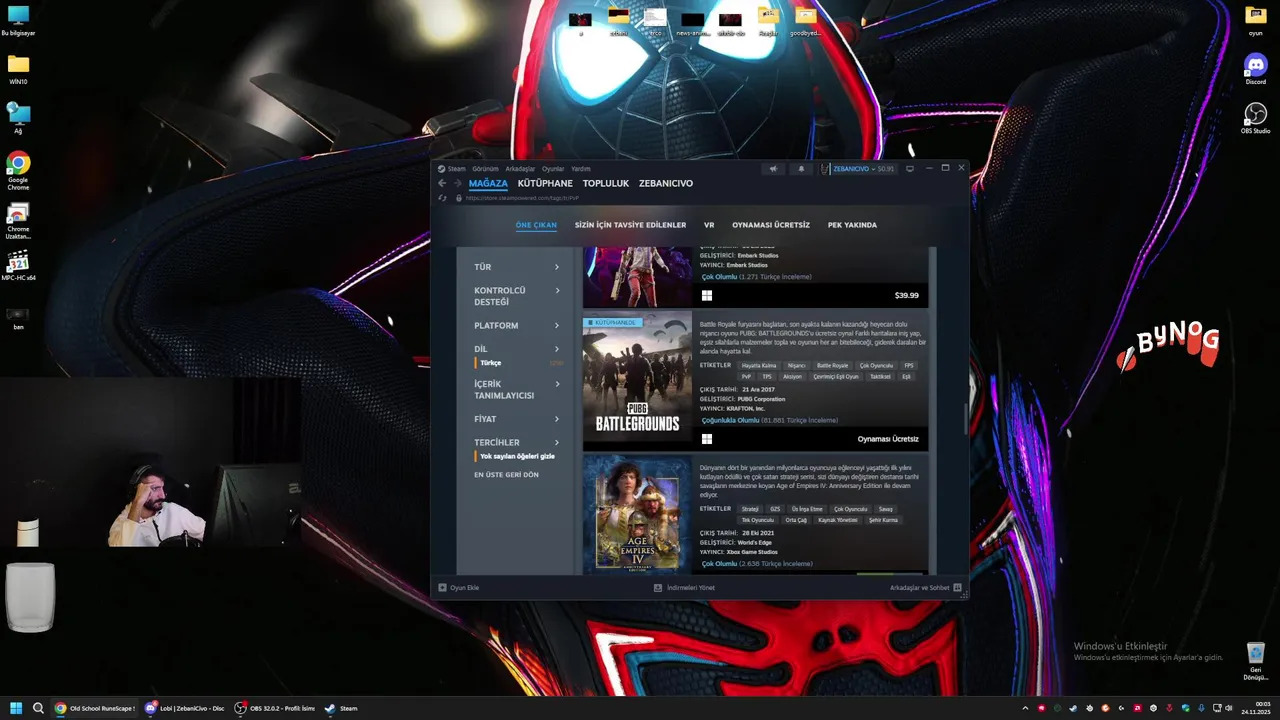This screenshot has width=1280, height=720.
Task: Click the plus icon for Oyun Ekle
Action: click(x=443, y=588)
